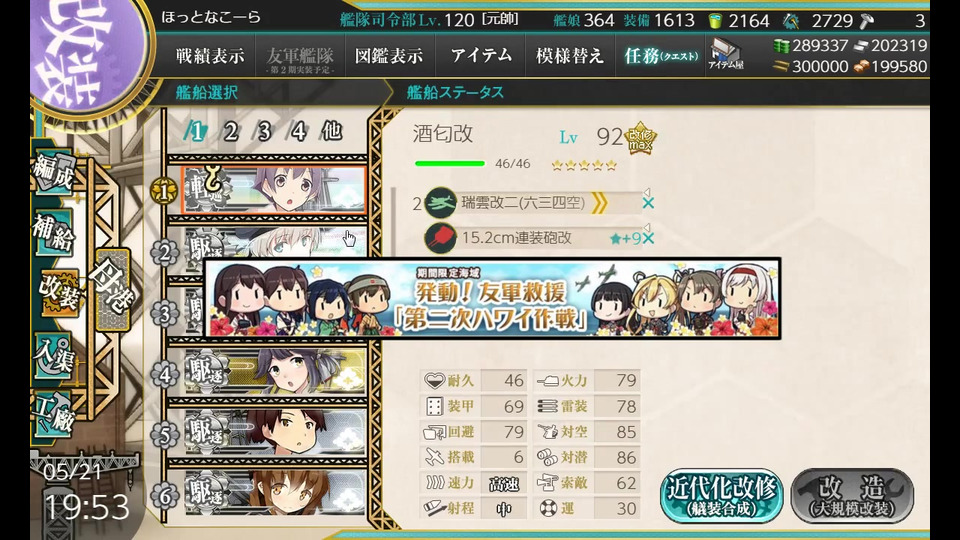Select the 編成 fleet composition side icon
Image resolution: width=960 pixels, height=540 pixels.
[x=54, y=173]
